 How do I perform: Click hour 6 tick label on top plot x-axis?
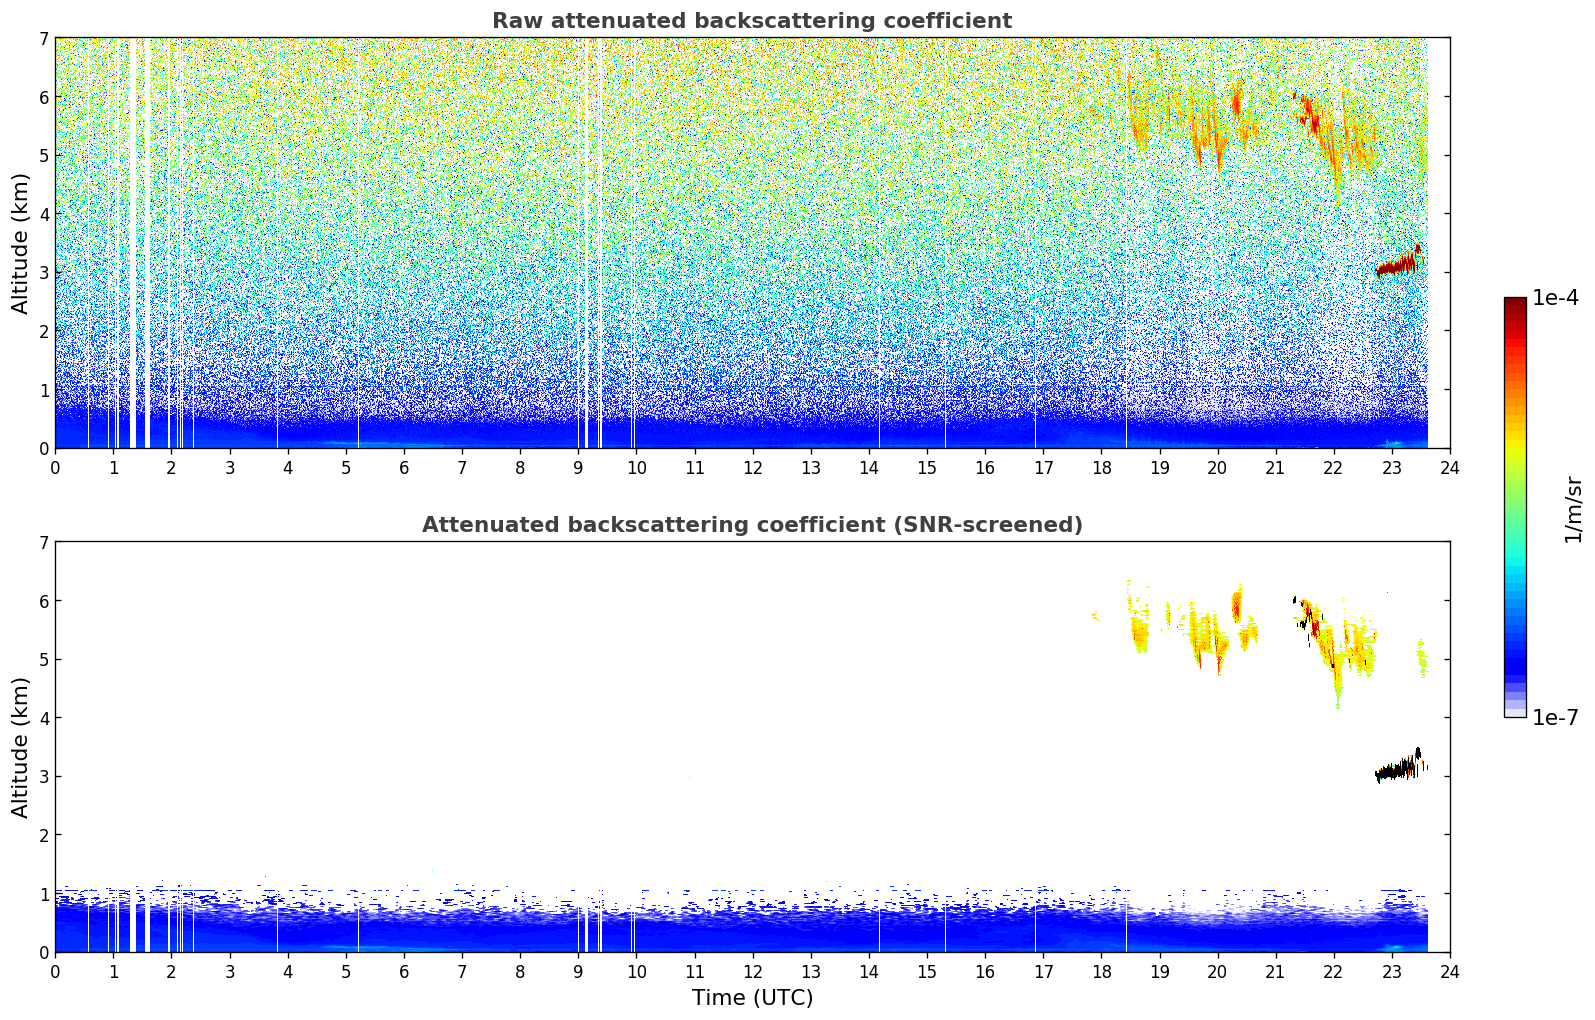coord(404,468)
